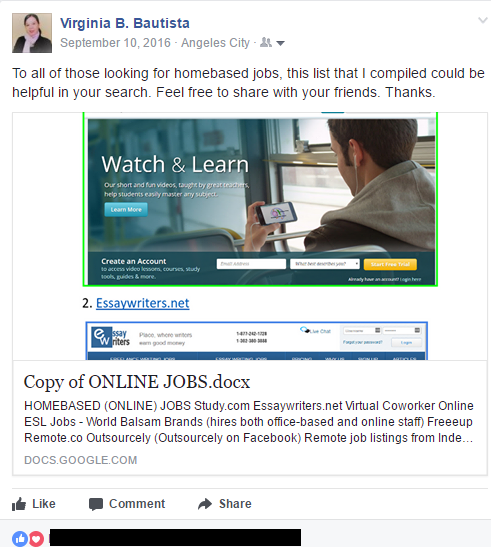The width and height of the screenshot is (491, 547).
Task: Open Virginia B. Bautista's profile name link
Action: (x=125, y=23)
